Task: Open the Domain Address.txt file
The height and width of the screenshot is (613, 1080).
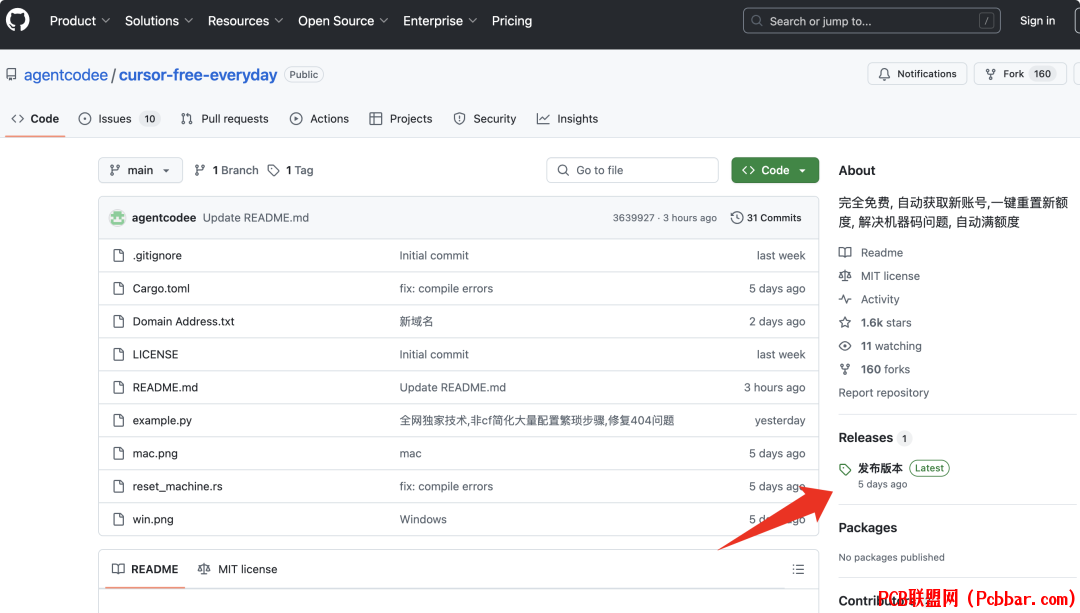Action: 183,322
